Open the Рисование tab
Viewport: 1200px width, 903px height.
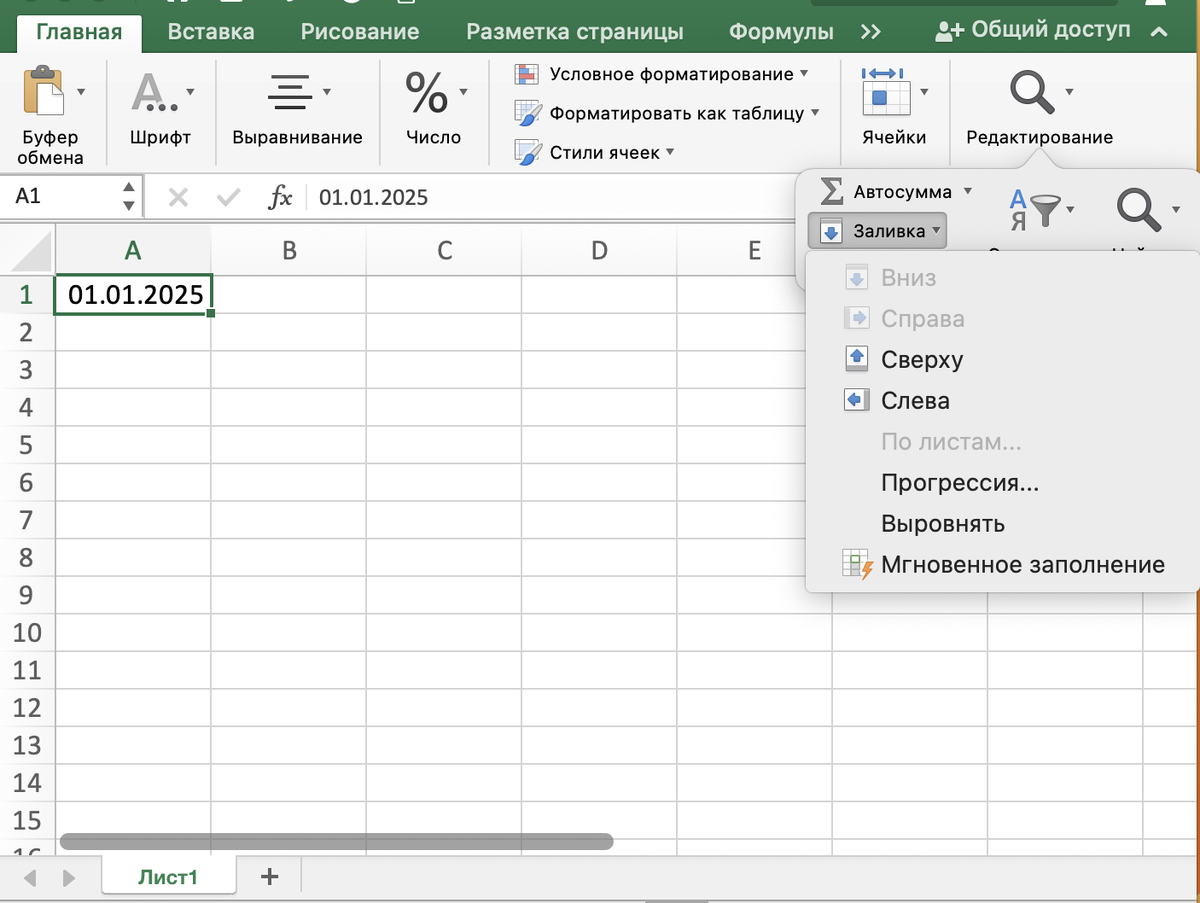(360, 31)
